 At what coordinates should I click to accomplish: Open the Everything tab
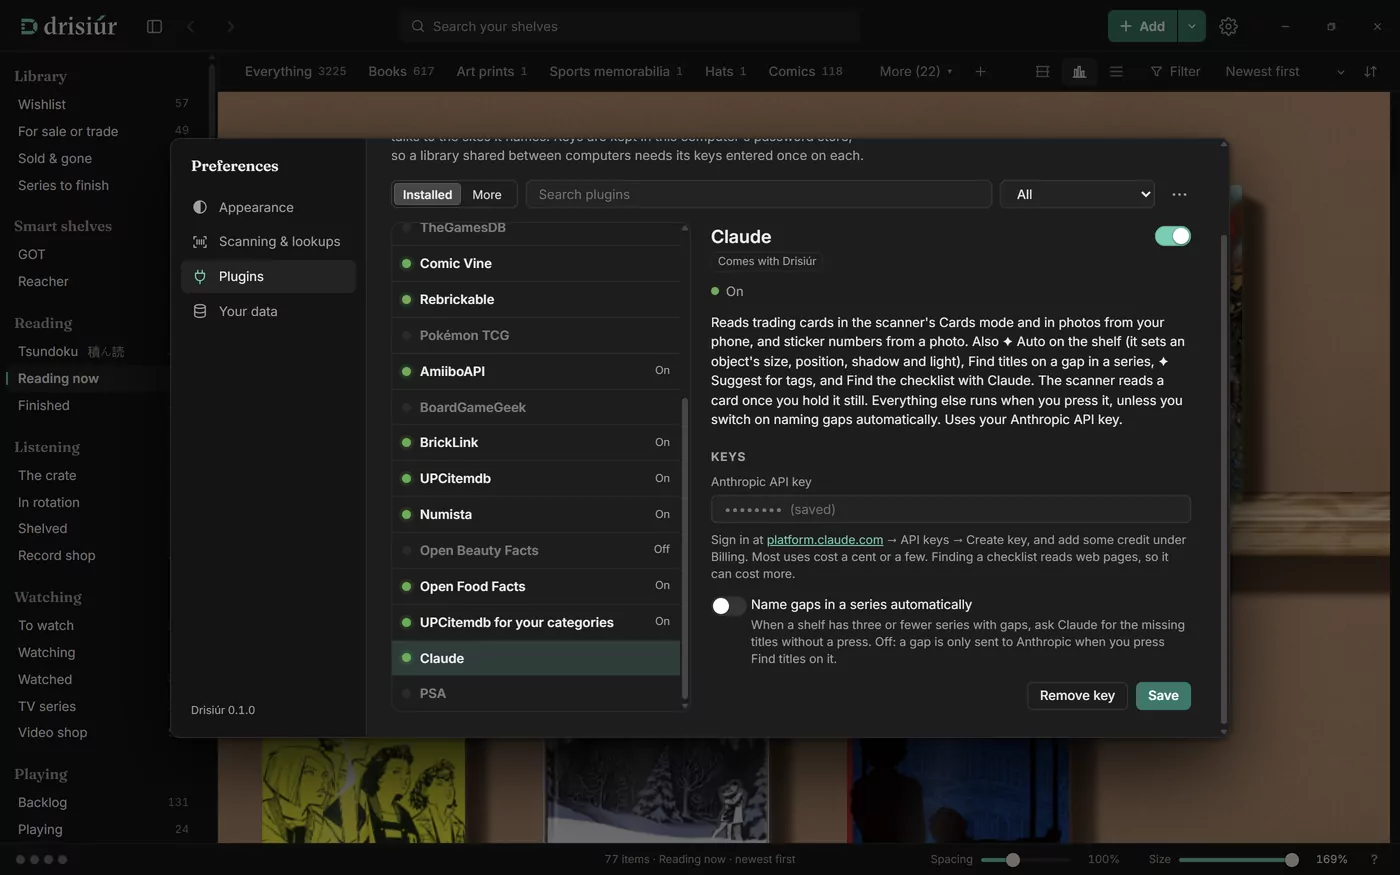[295, 71]
